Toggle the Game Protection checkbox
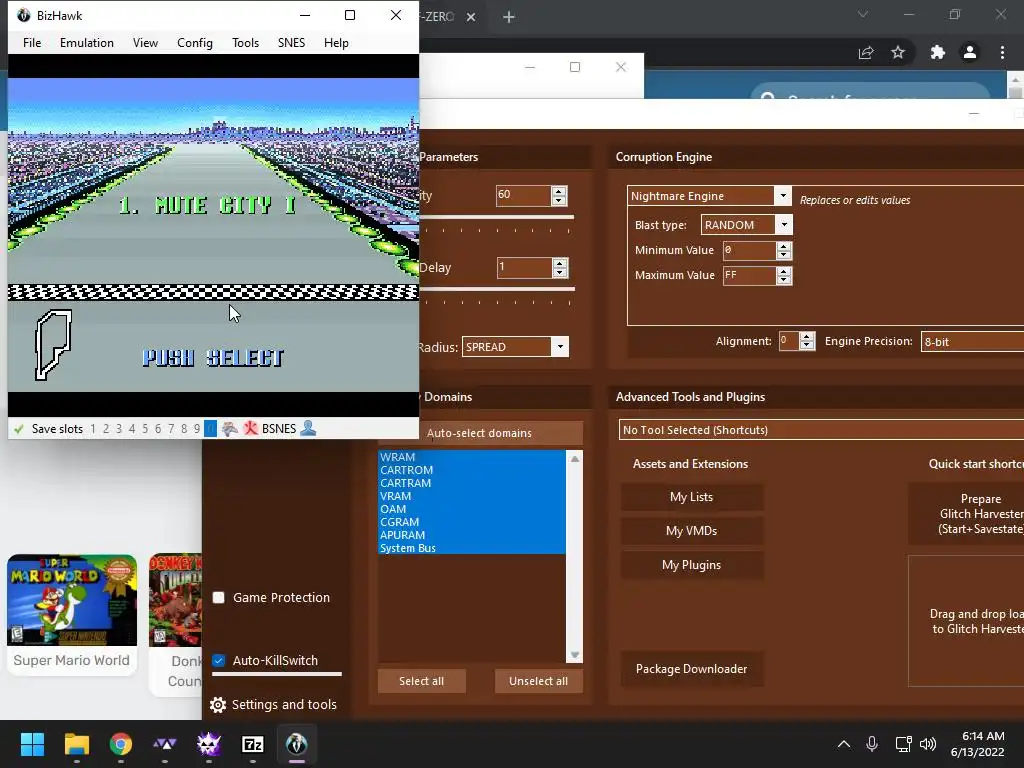The width and height of the screenshot is (1024, 768). pos(219,598)
